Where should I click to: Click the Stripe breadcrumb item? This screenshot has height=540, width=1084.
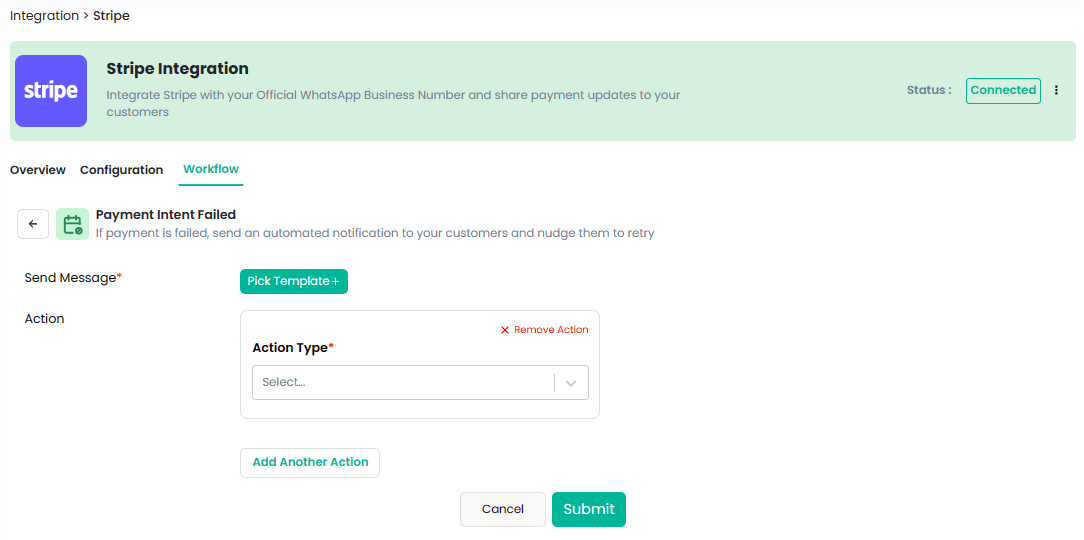pos(111,16)
